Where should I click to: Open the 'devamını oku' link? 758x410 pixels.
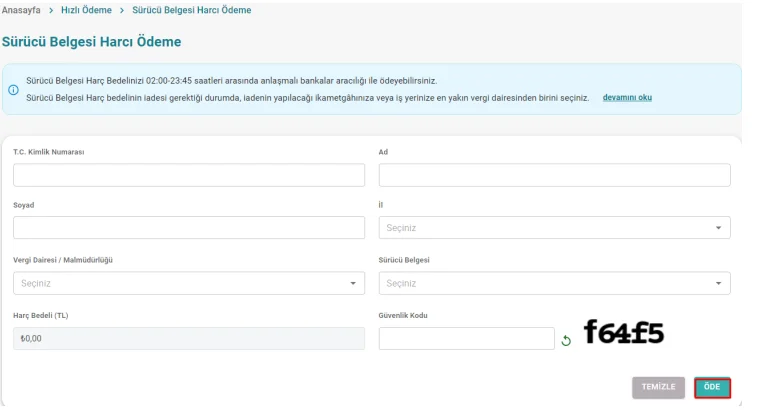(627, 98)
